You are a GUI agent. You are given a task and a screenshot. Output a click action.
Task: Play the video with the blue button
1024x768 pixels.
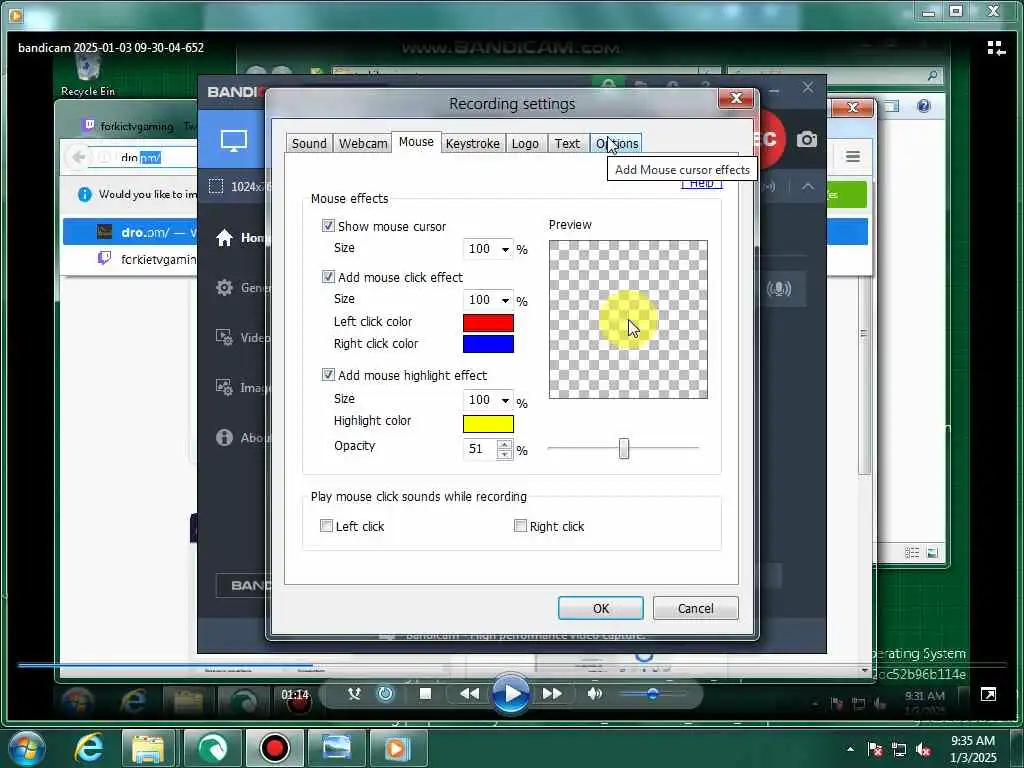(510, 694)
